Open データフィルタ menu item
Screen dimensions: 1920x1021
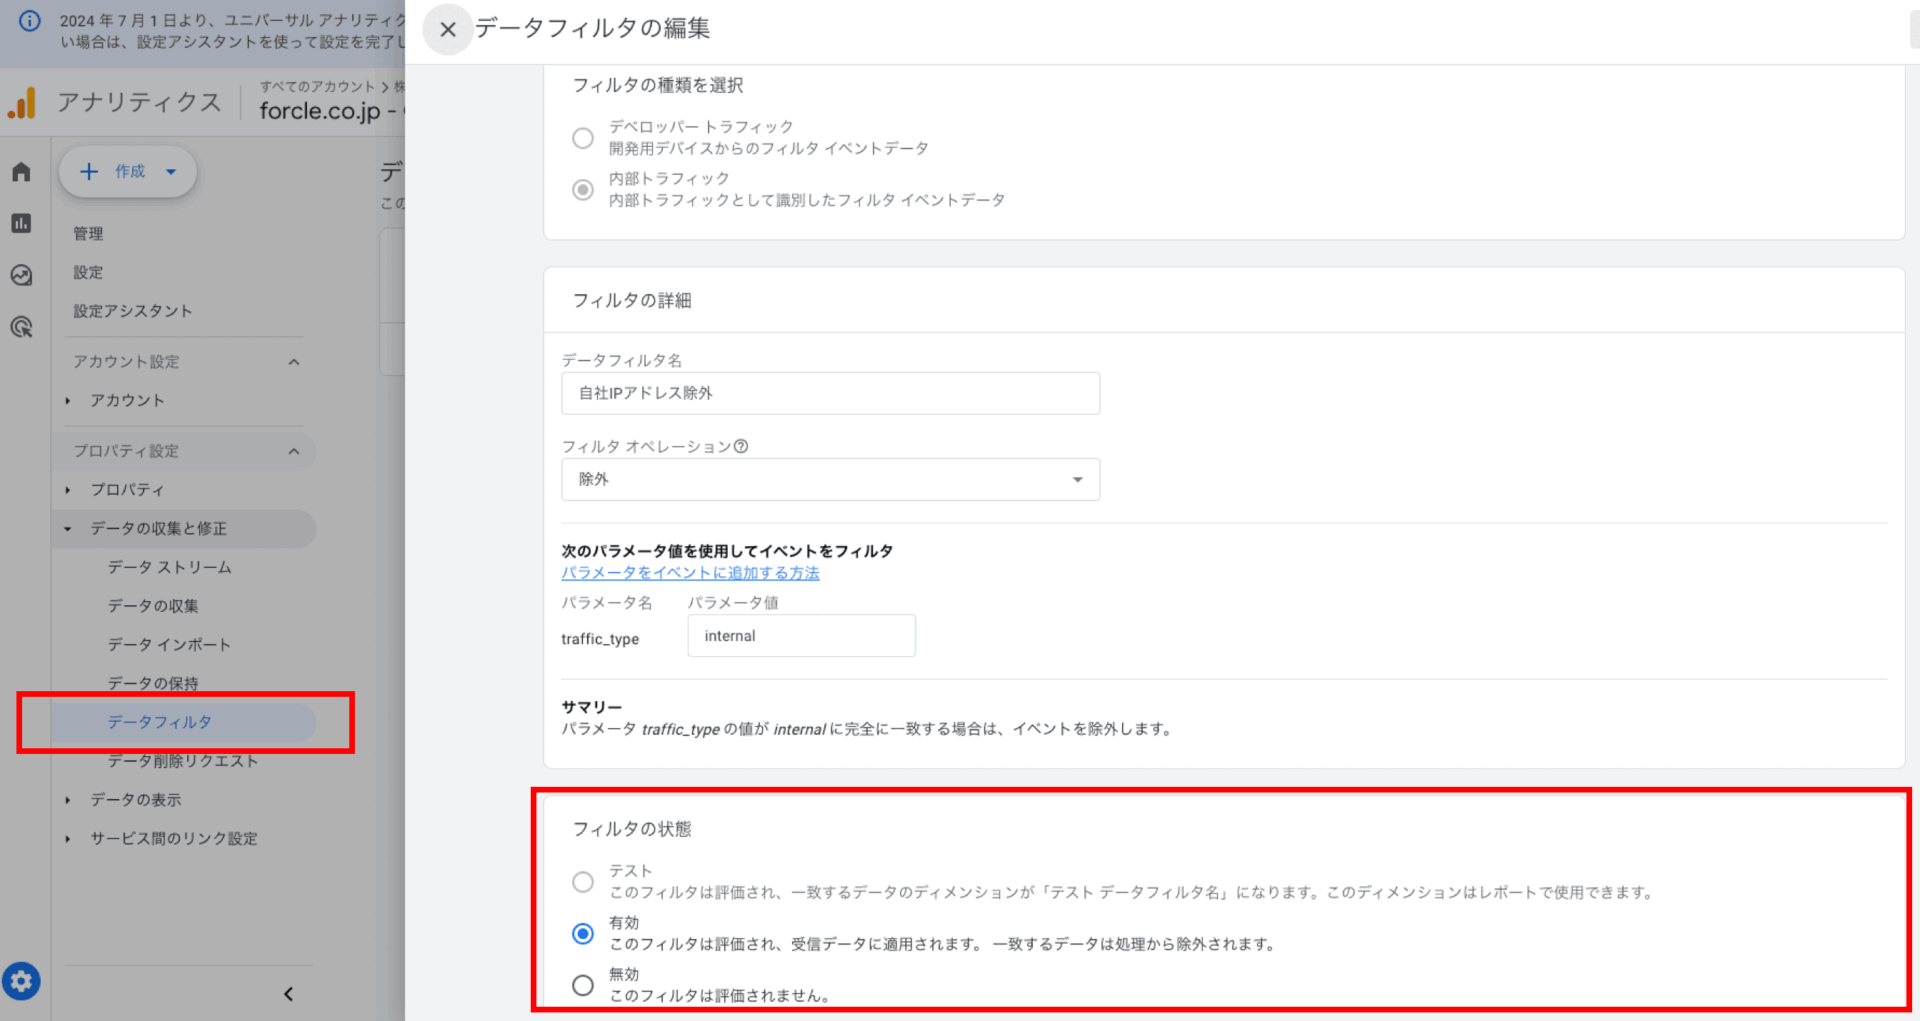[x=184, y=722]
